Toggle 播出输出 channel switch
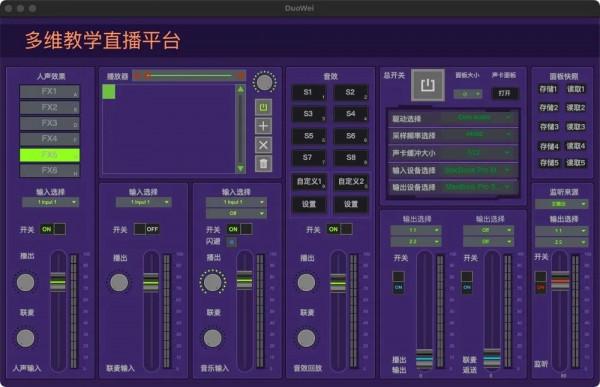 [x=398, y=282]
